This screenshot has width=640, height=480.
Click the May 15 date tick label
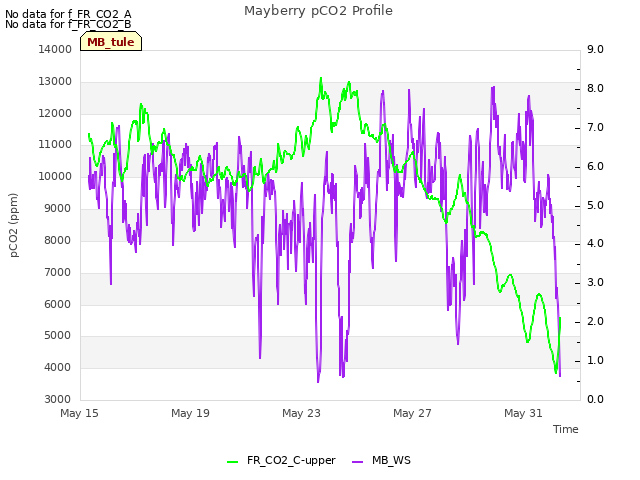pyautogui.click(x=79, y=413)
